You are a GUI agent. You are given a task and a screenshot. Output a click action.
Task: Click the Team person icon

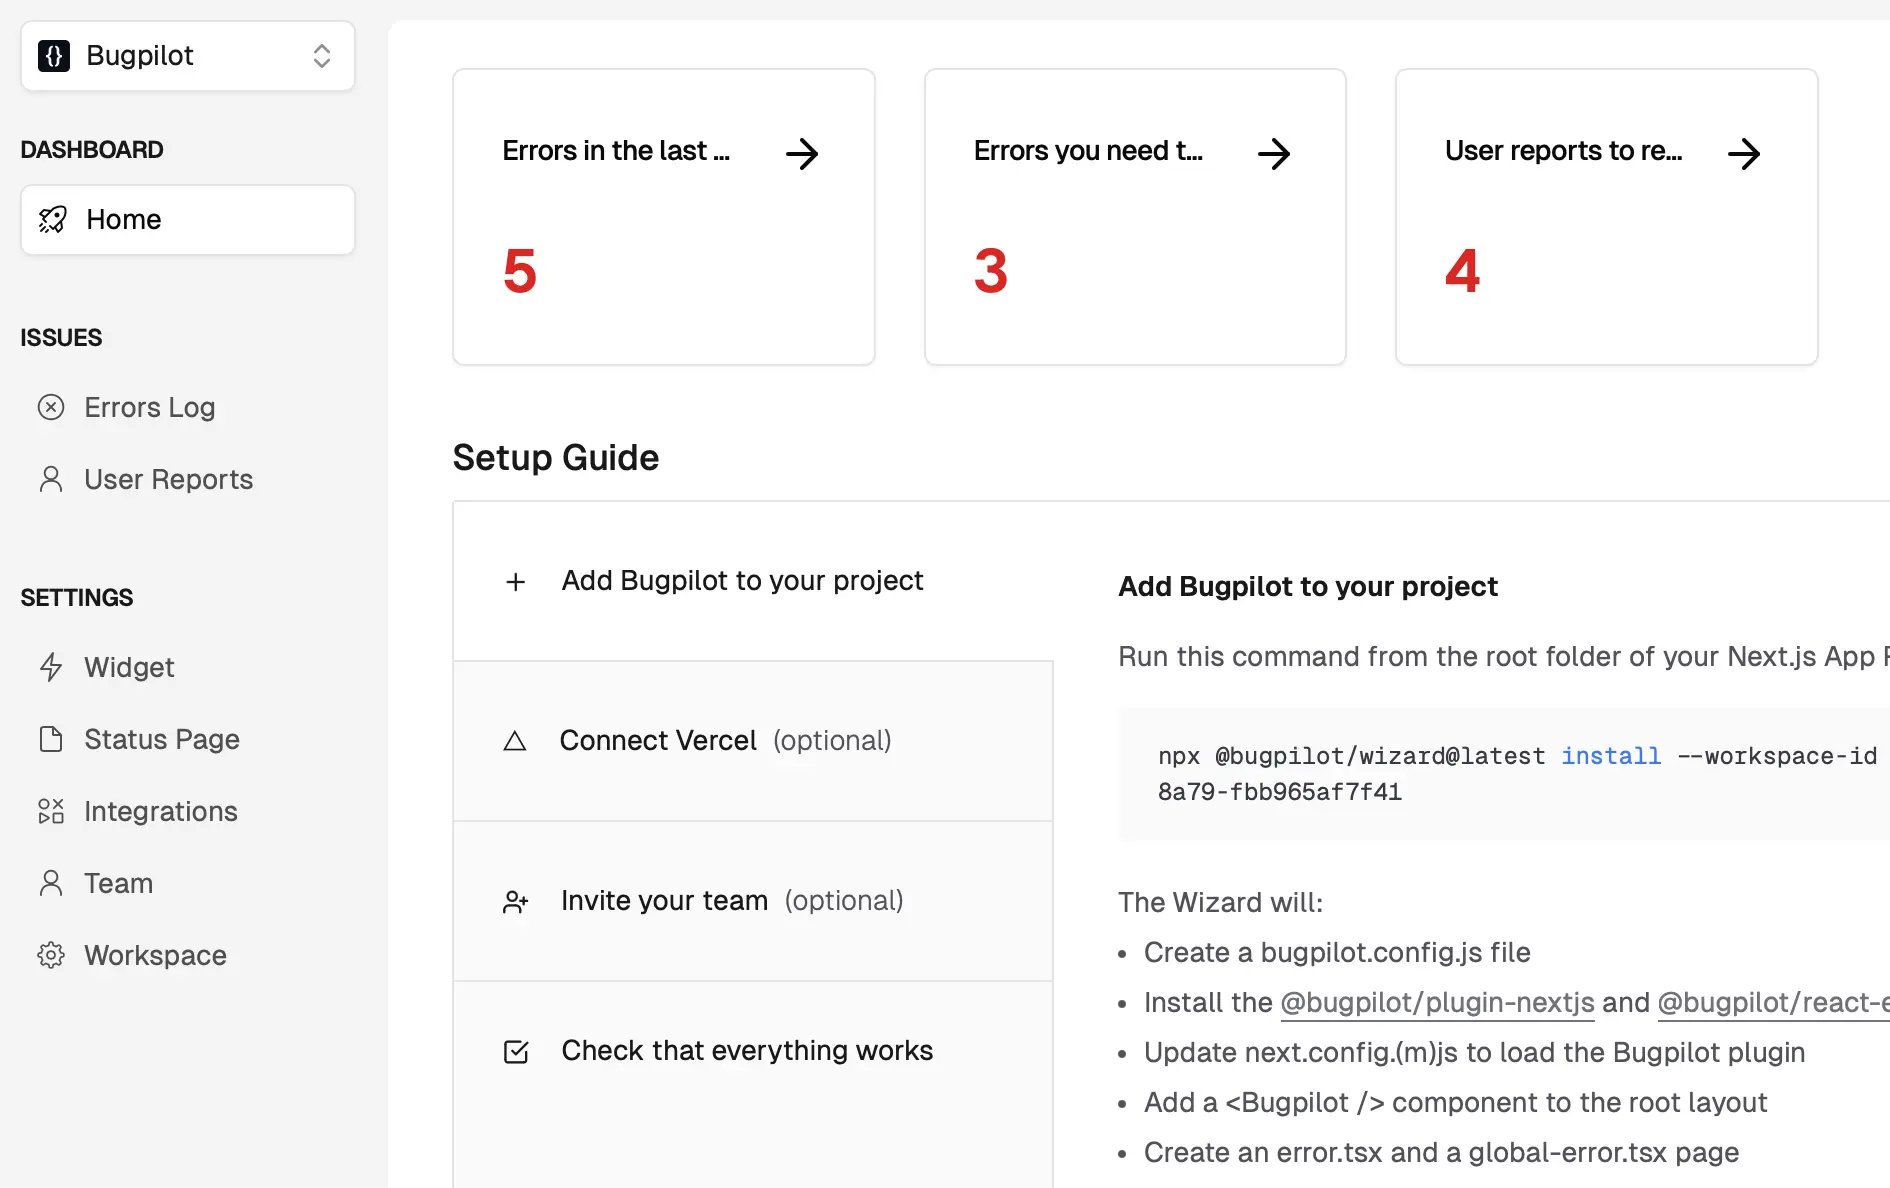click(51, 883)
